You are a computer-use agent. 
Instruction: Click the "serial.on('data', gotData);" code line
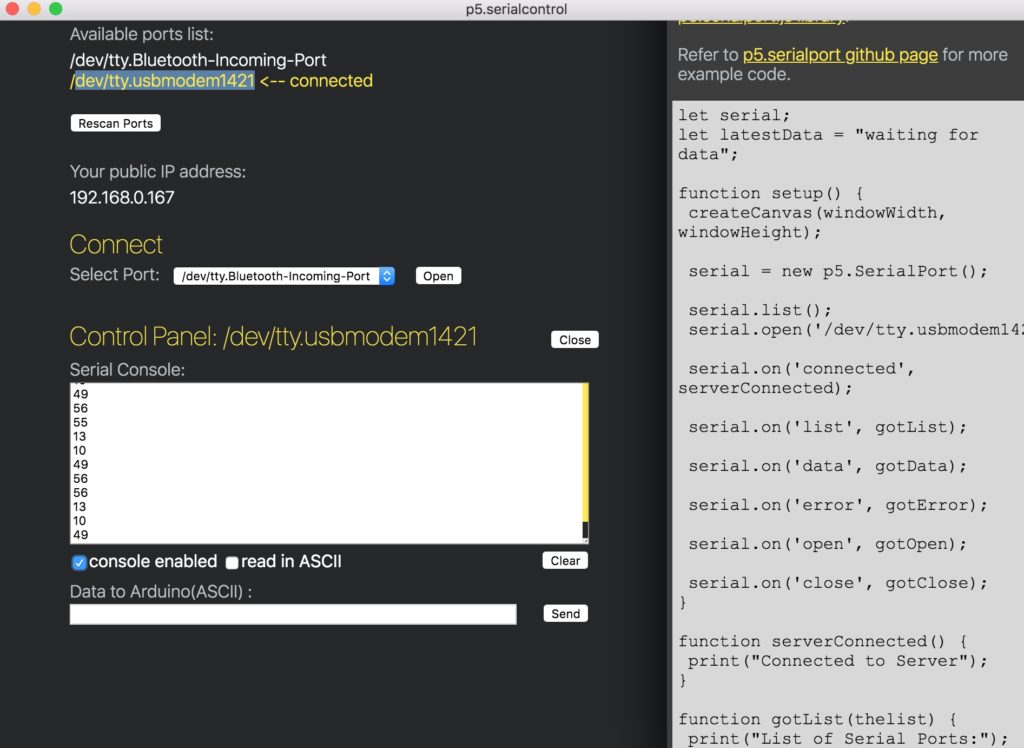pyautogui.click(x=827, y=466)
